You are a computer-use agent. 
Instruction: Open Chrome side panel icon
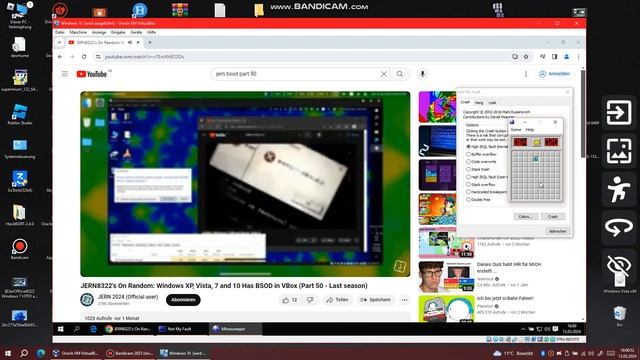[554, 57]
